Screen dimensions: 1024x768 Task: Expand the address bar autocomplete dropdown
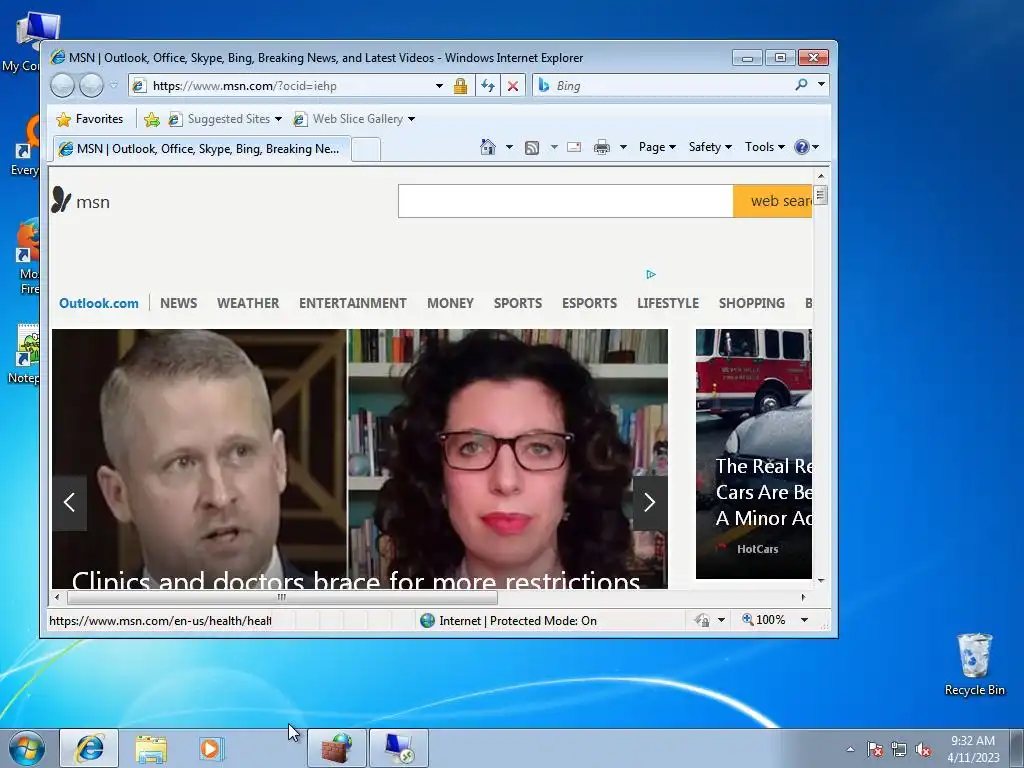[440, 86]
